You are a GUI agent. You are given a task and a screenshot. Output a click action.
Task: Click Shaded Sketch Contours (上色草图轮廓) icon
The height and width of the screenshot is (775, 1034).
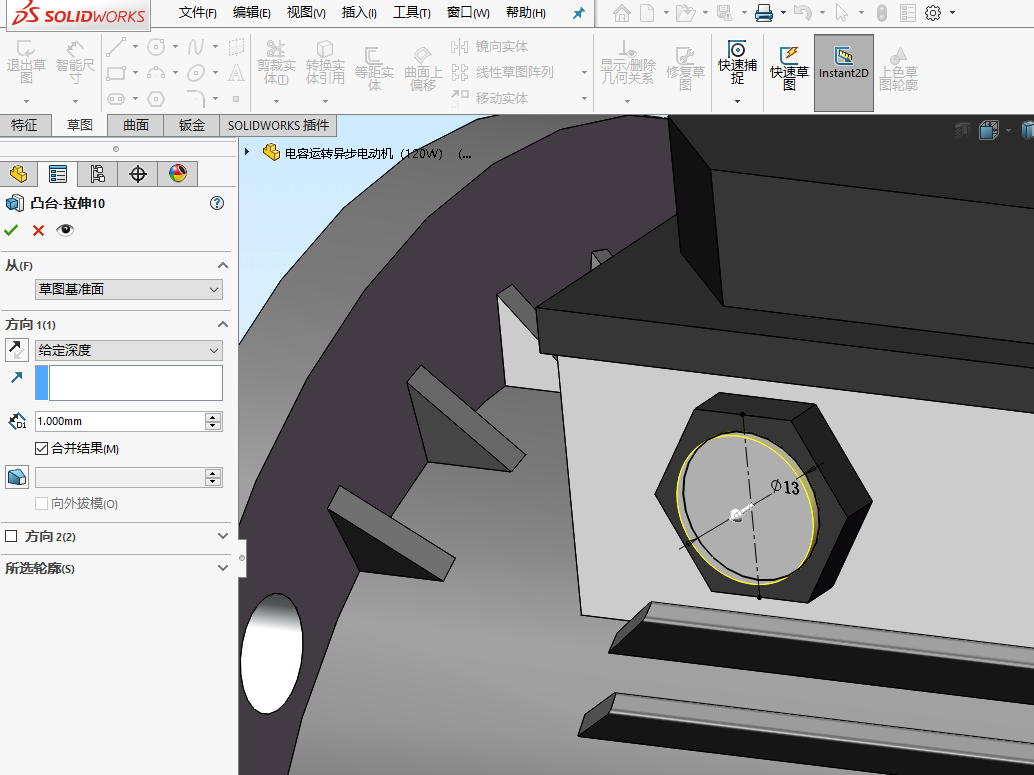coord(898,68)
